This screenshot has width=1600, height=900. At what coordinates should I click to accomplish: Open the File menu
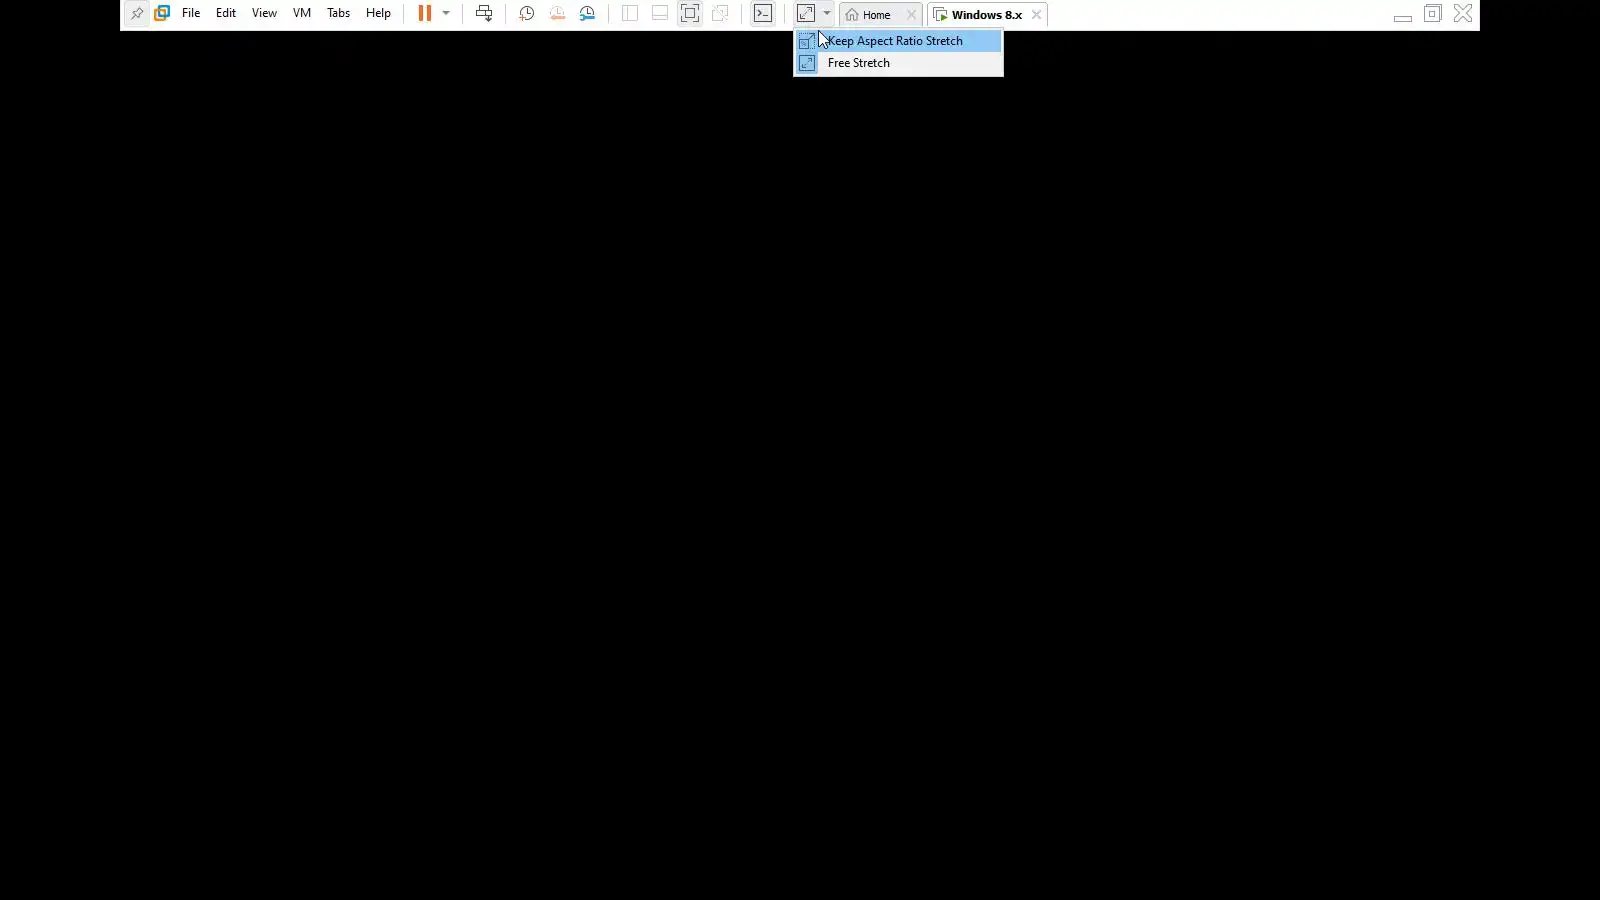[x=191, y=14]
